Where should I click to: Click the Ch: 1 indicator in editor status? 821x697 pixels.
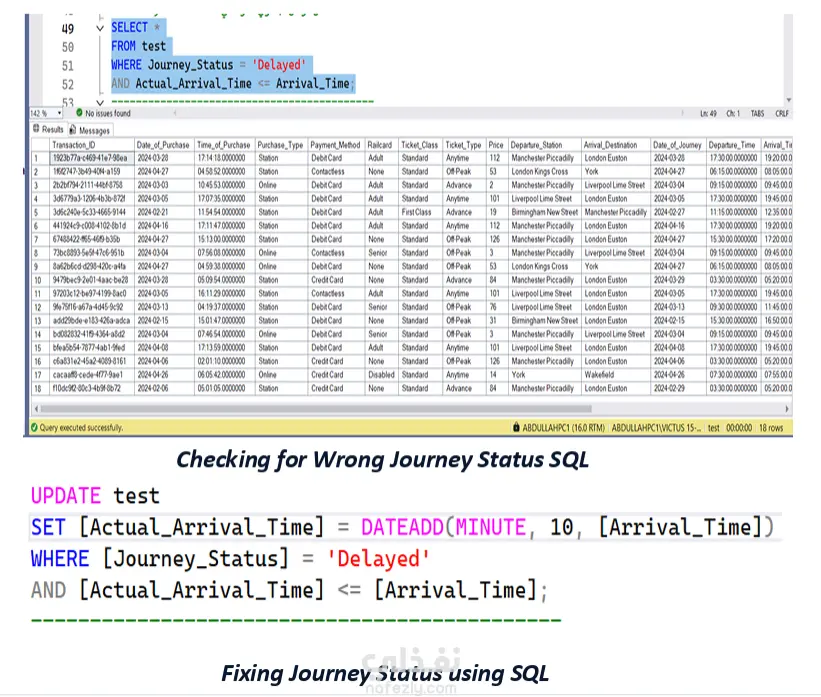(733, 114)
